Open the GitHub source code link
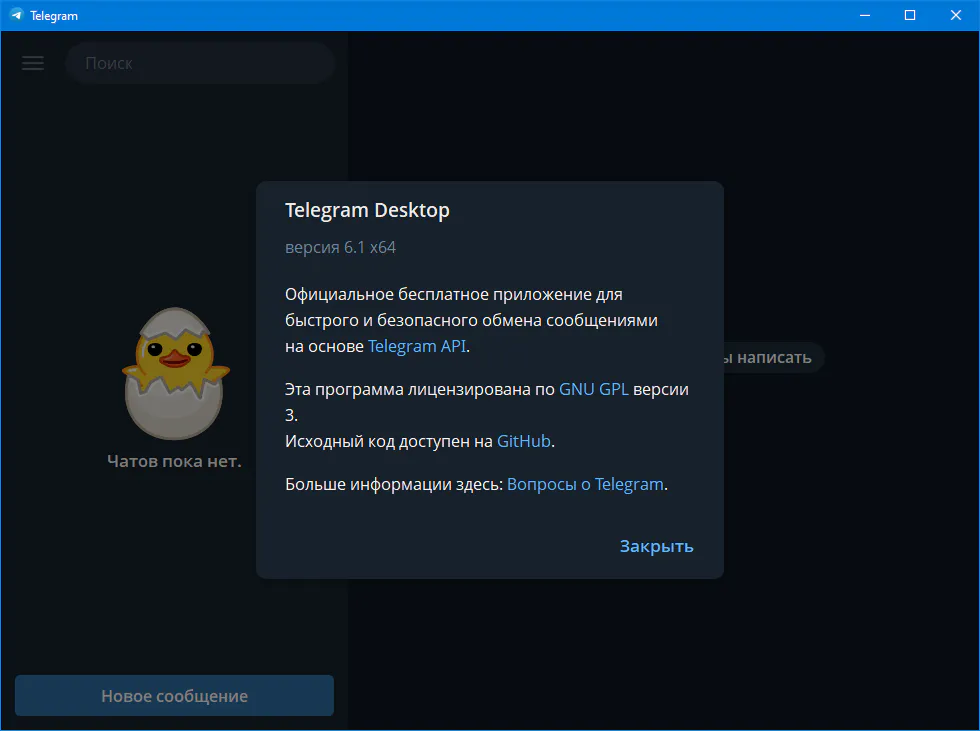Image resolution: width=980 pixels, height=731 pixels. [523, 440]
